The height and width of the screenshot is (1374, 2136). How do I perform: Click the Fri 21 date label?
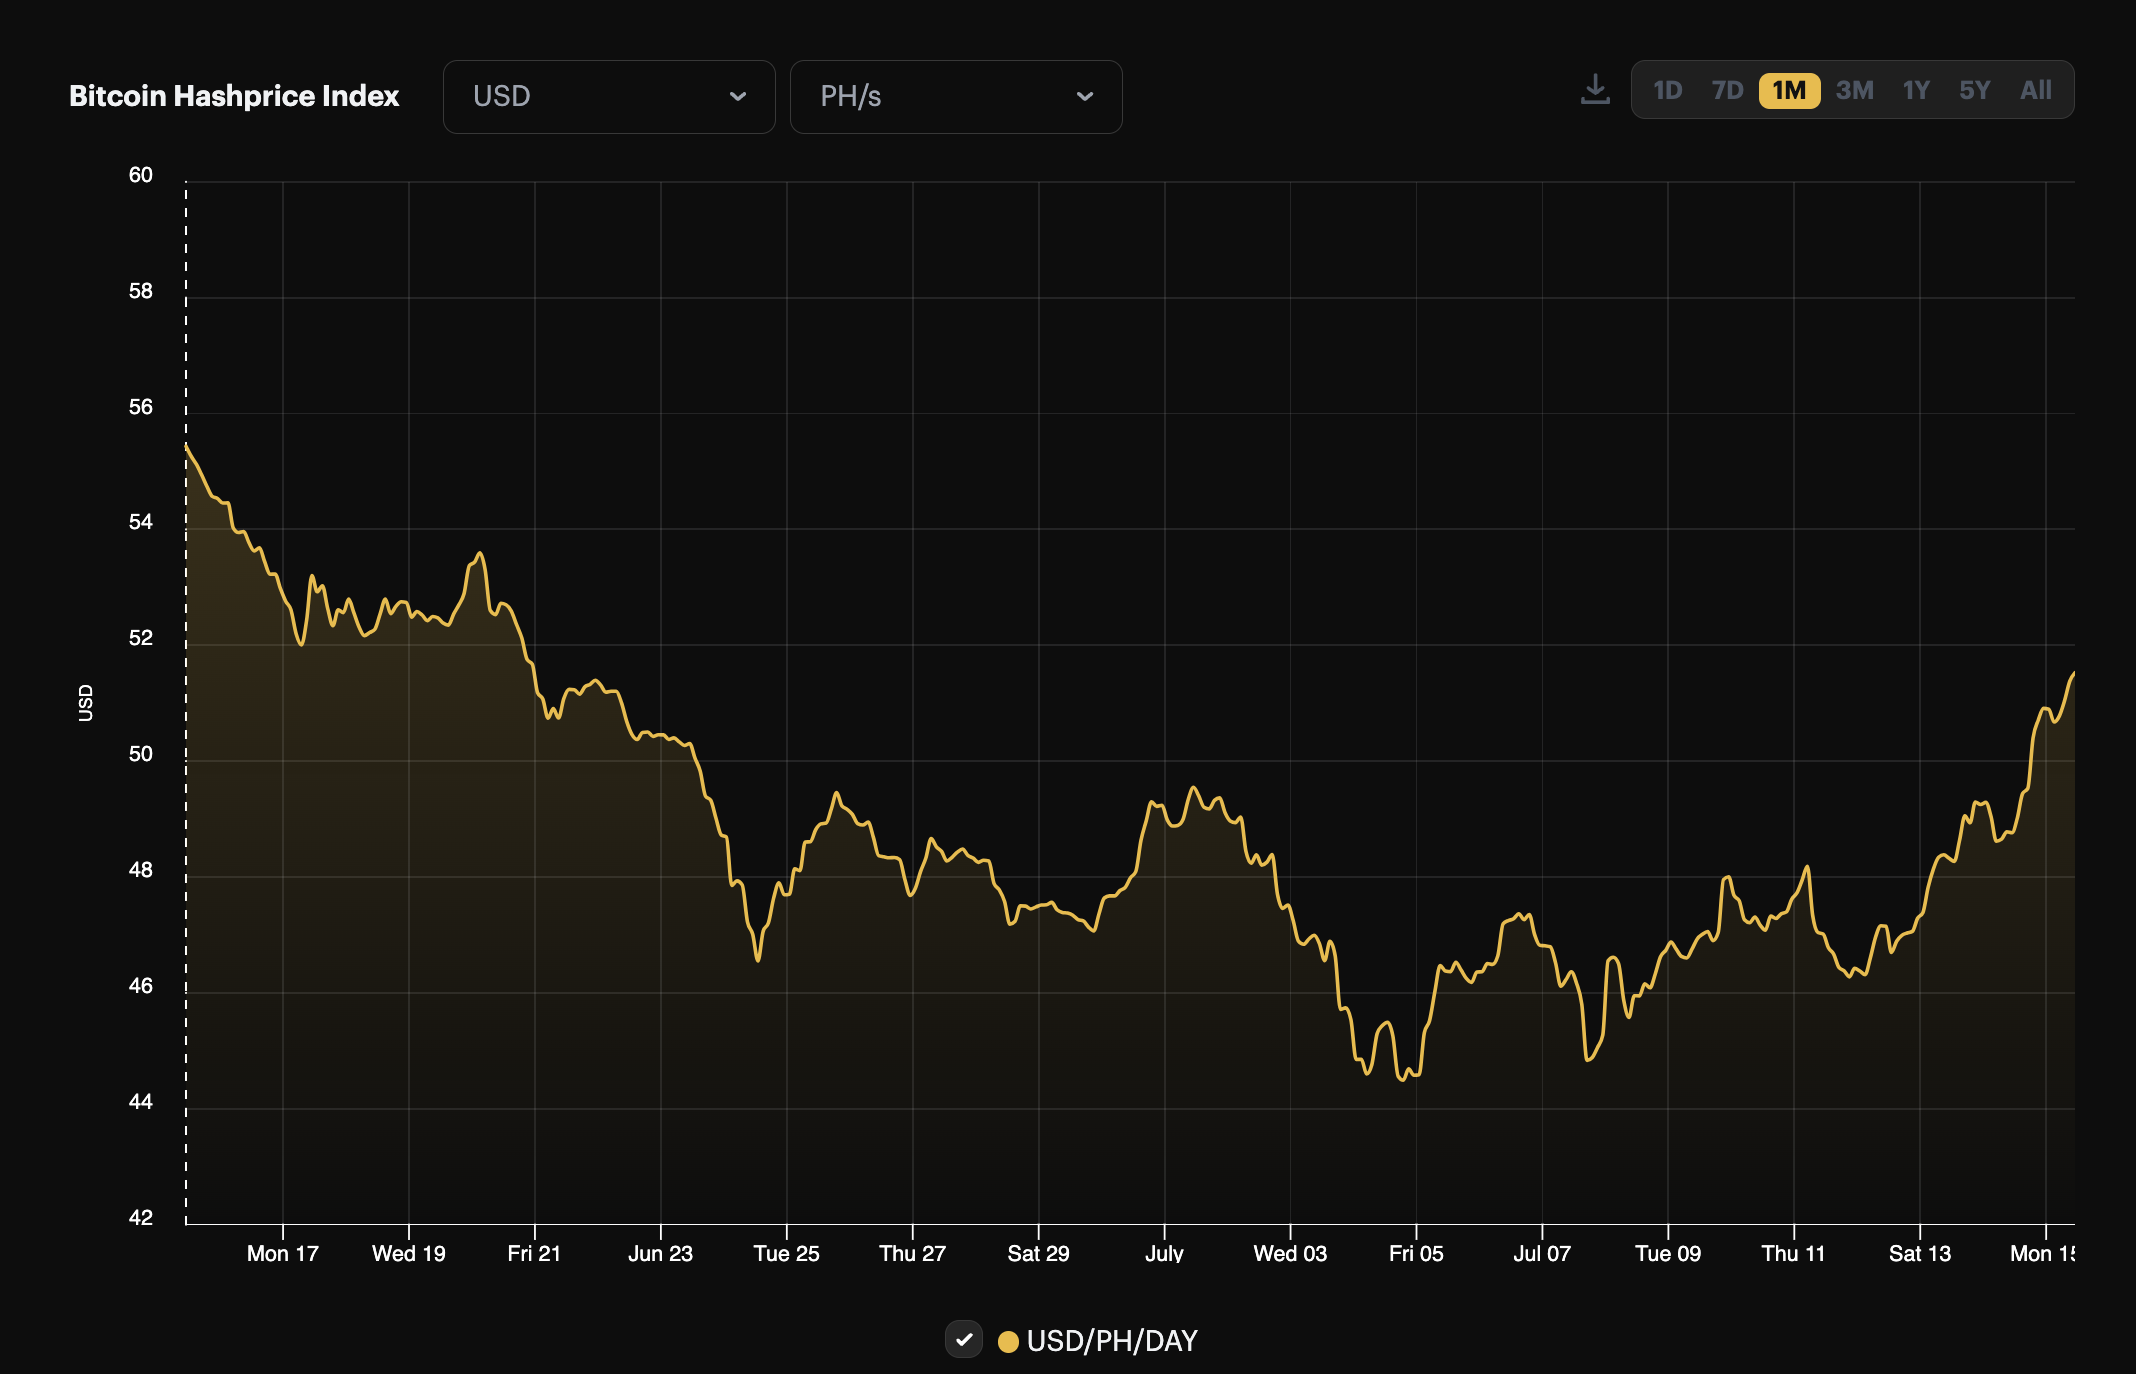coord(534,1254)
